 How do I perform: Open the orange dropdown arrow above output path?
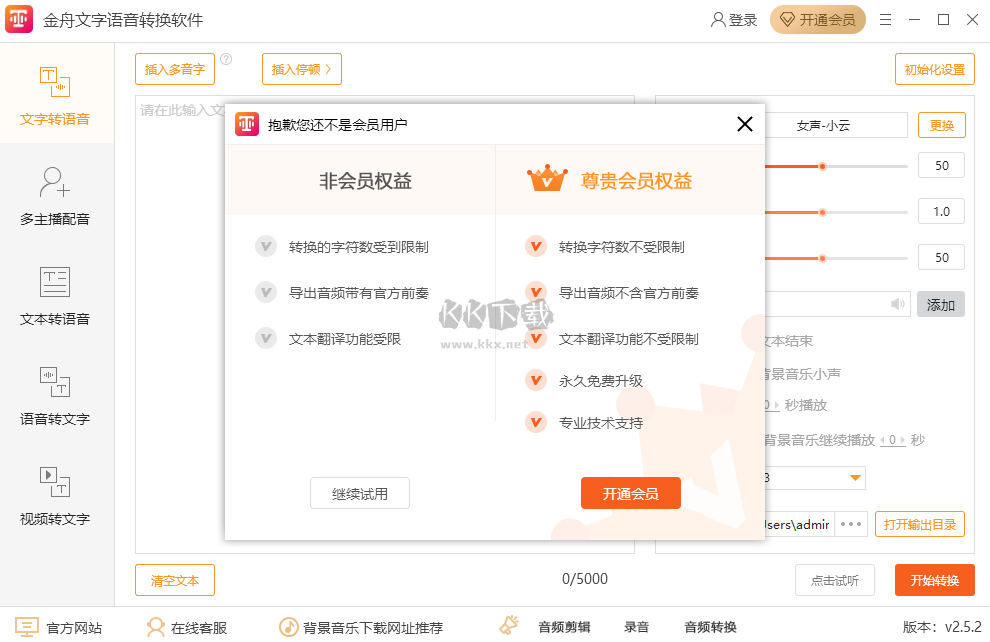coord(856,477)
